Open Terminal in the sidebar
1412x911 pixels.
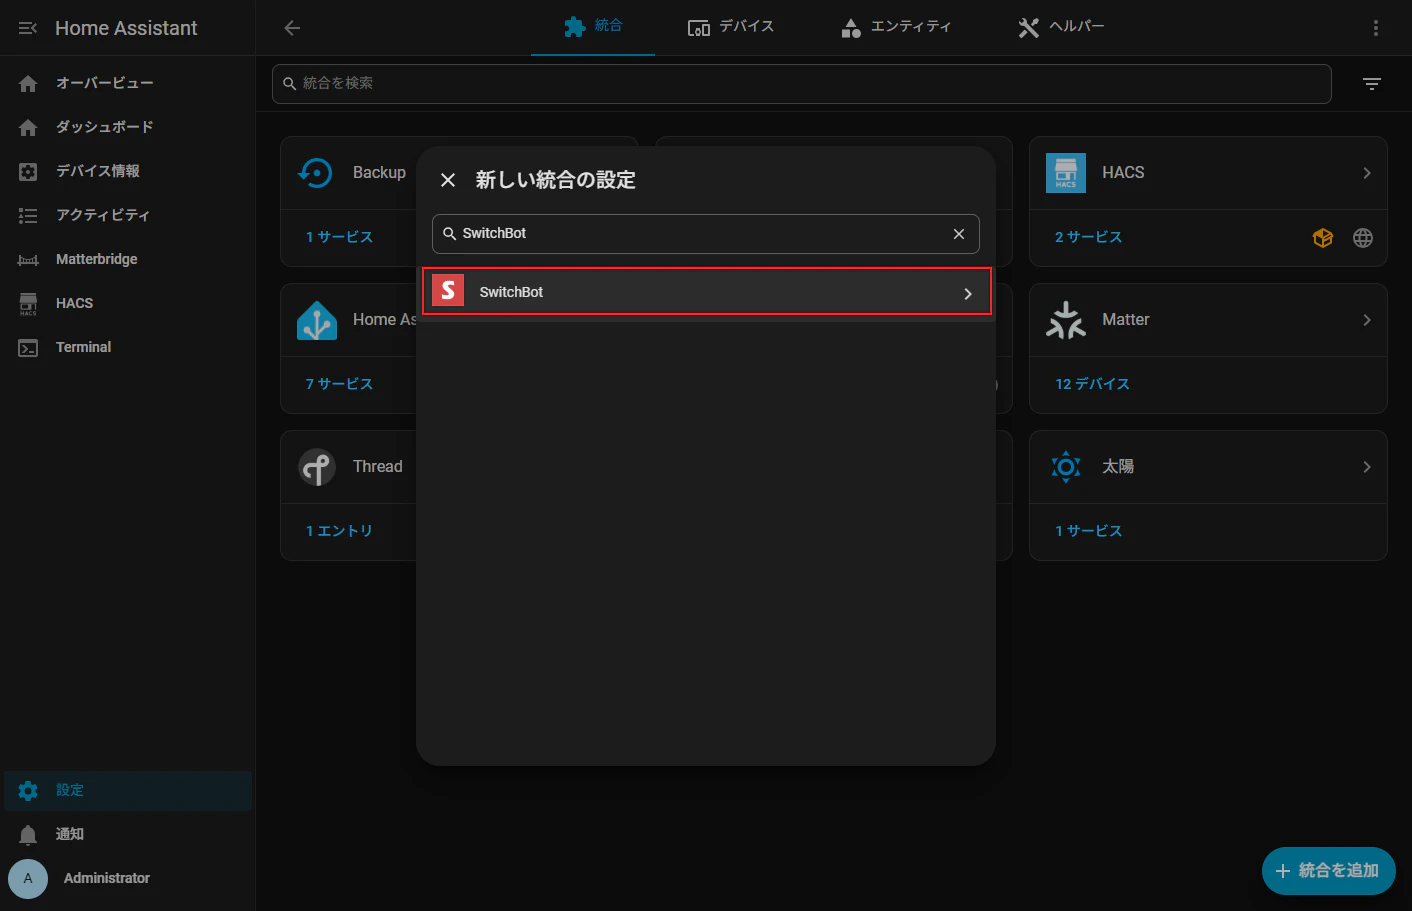coord(128,347)
